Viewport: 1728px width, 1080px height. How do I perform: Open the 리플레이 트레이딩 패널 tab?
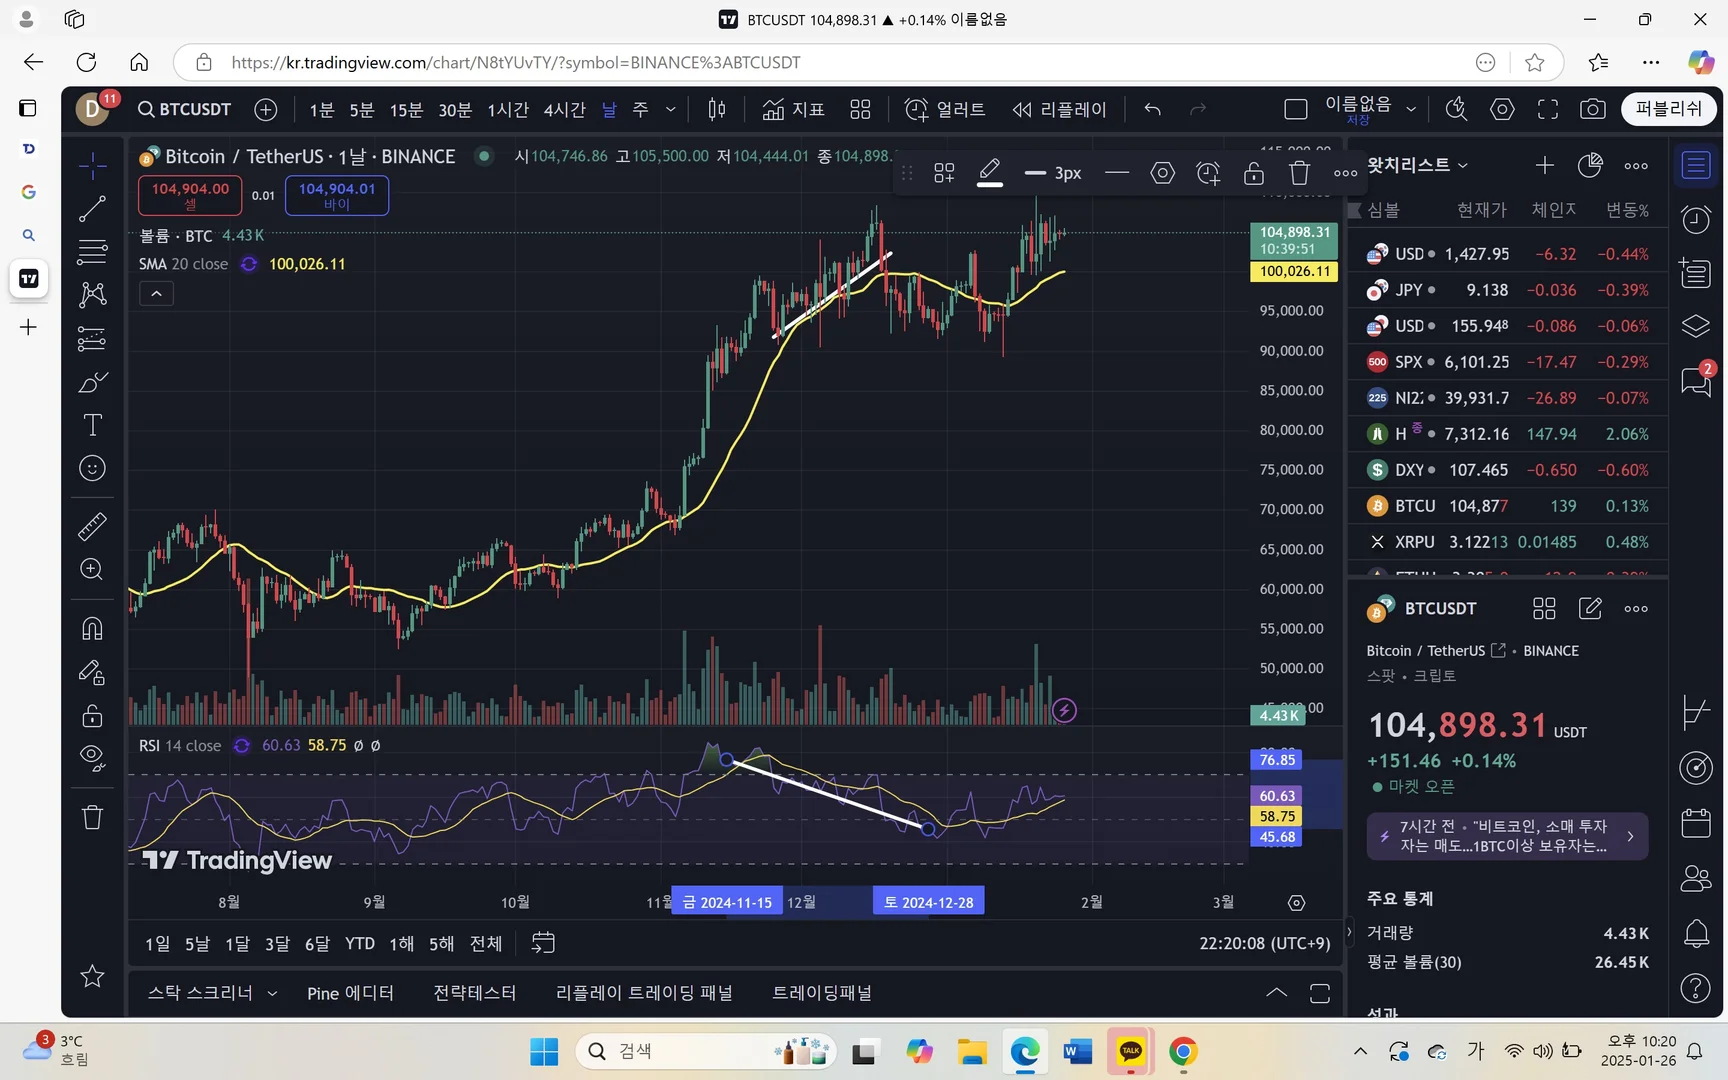click(644, 993)
